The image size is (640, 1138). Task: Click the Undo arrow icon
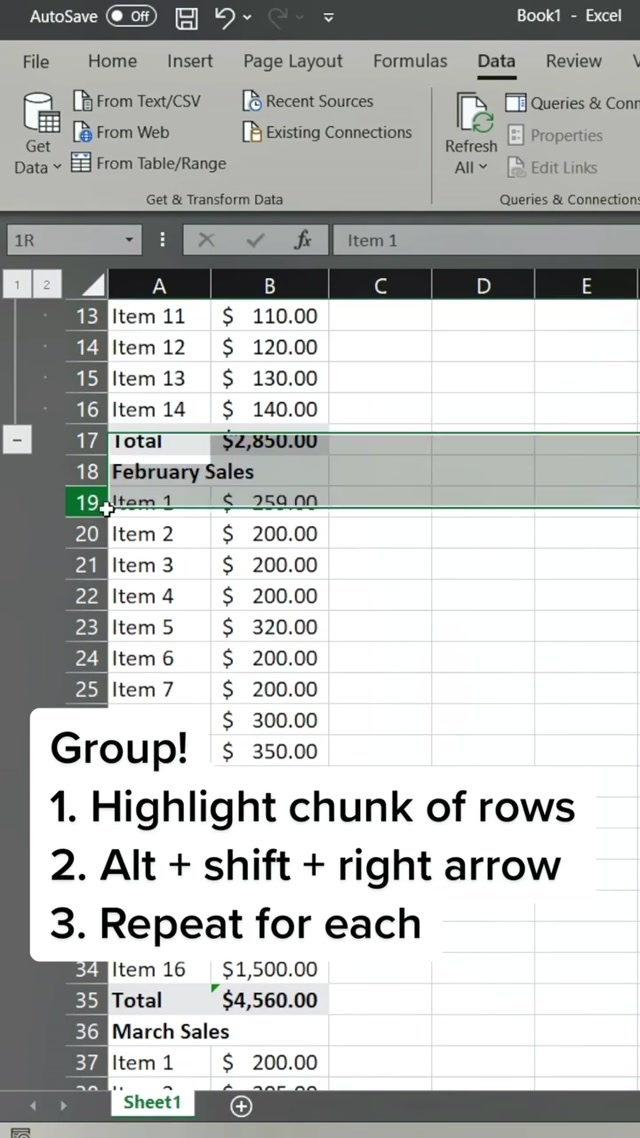226,17
